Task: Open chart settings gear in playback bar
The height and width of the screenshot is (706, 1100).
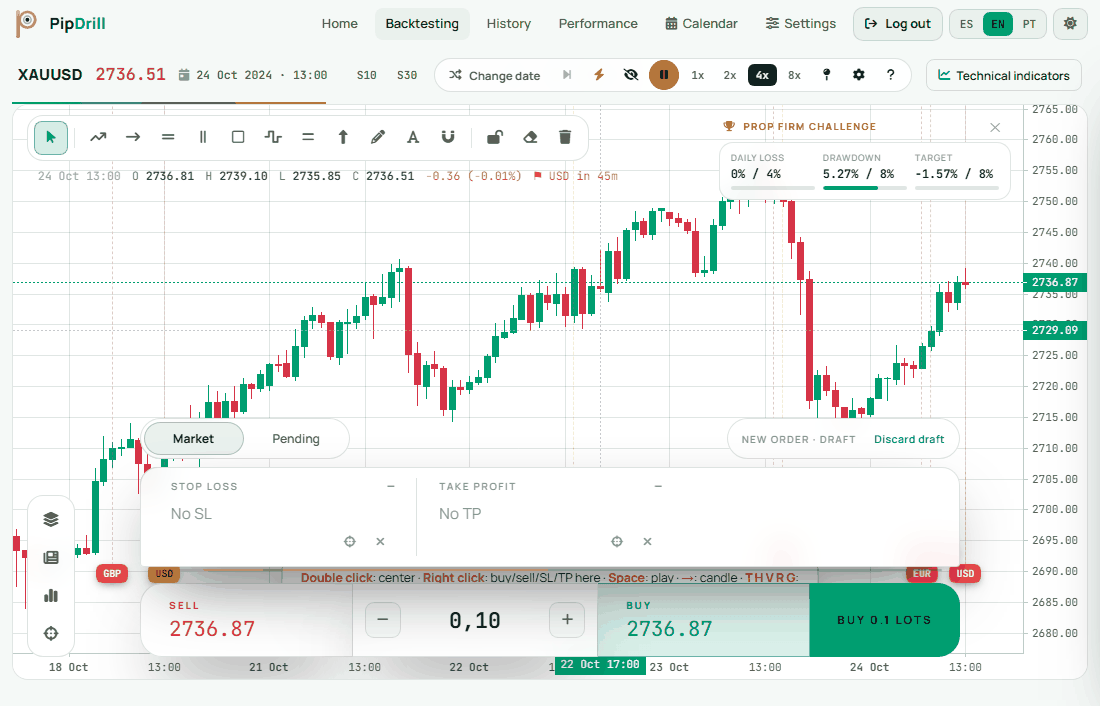Action: (859, 75)
